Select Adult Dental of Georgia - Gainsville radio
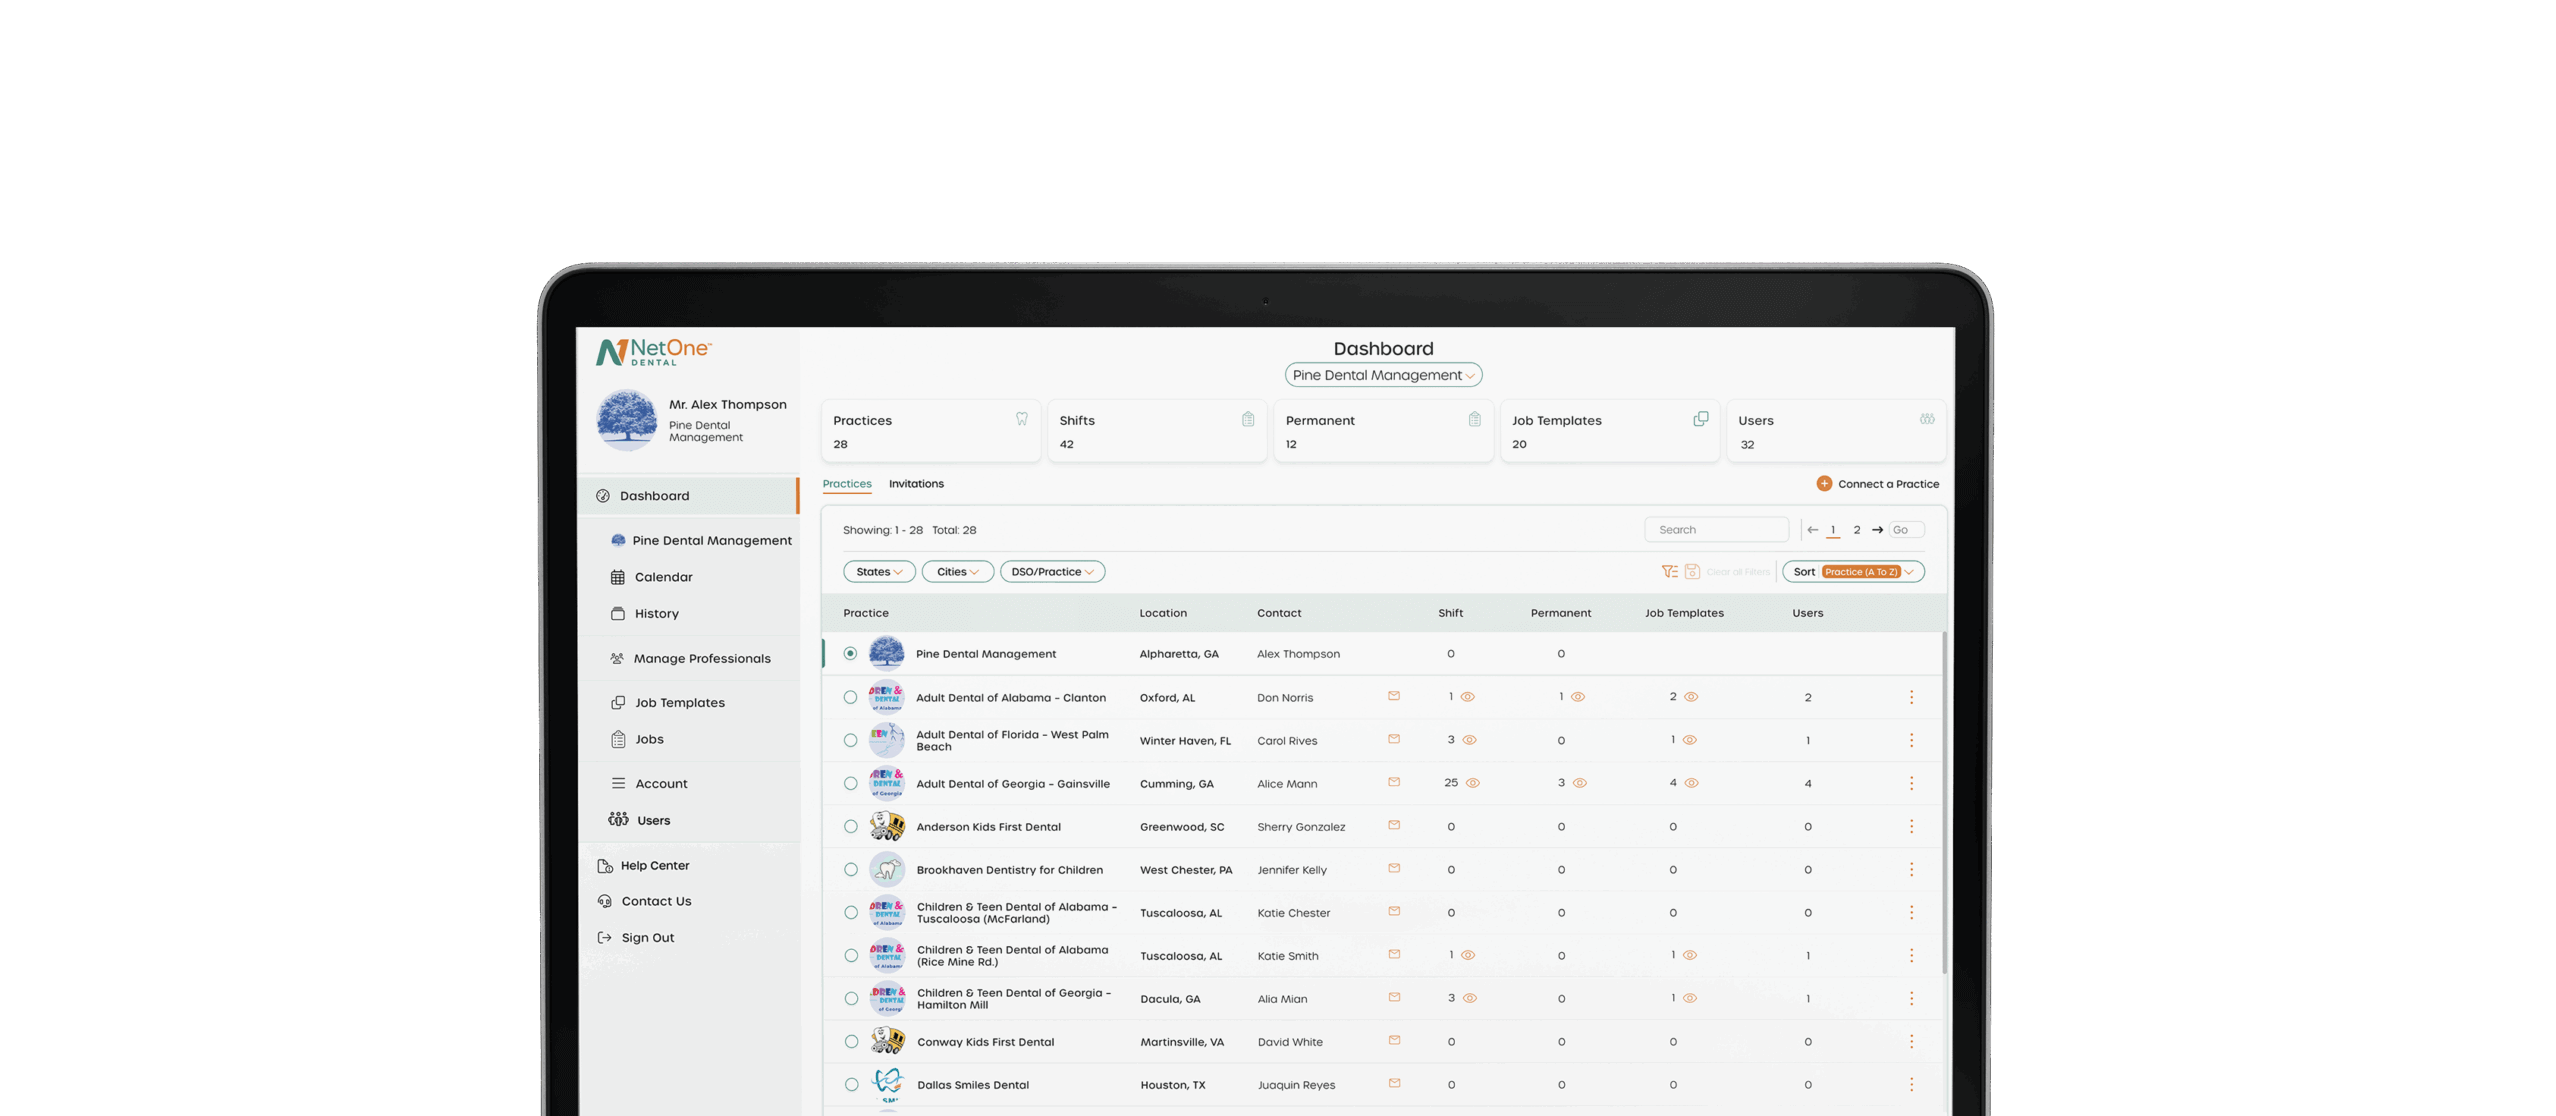Image resolution: width=2556 pixels, height=1116 pixels. [x=849, y=783]
